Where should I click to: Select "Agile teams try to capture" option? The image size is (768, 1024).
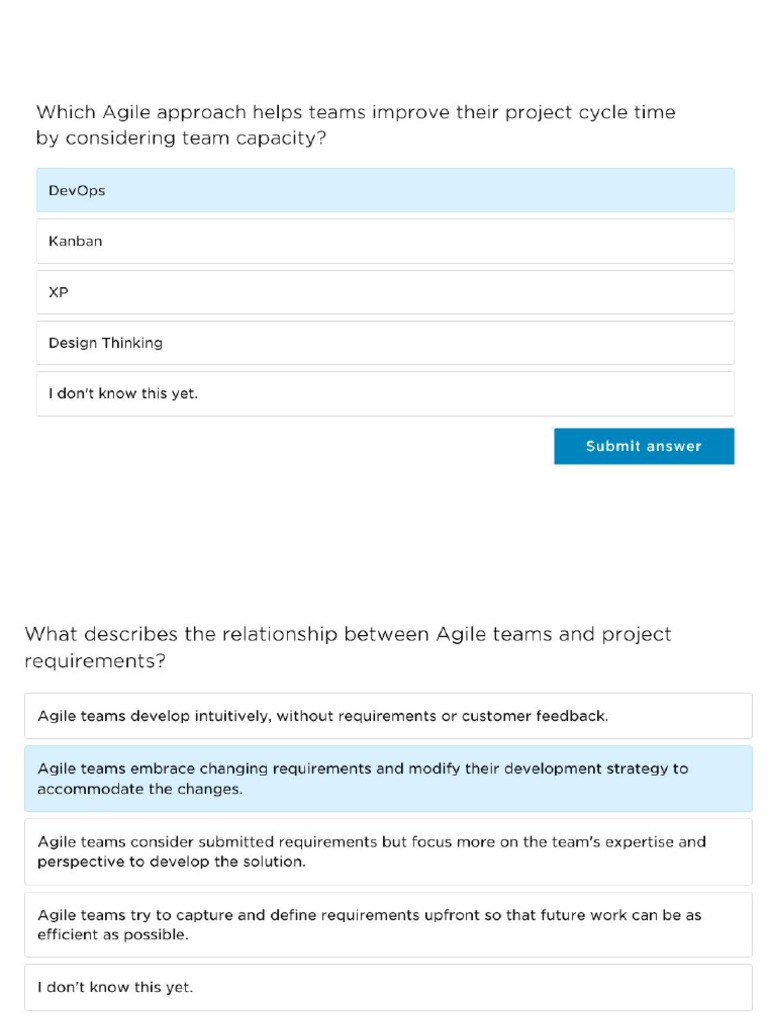click(388, 924)
